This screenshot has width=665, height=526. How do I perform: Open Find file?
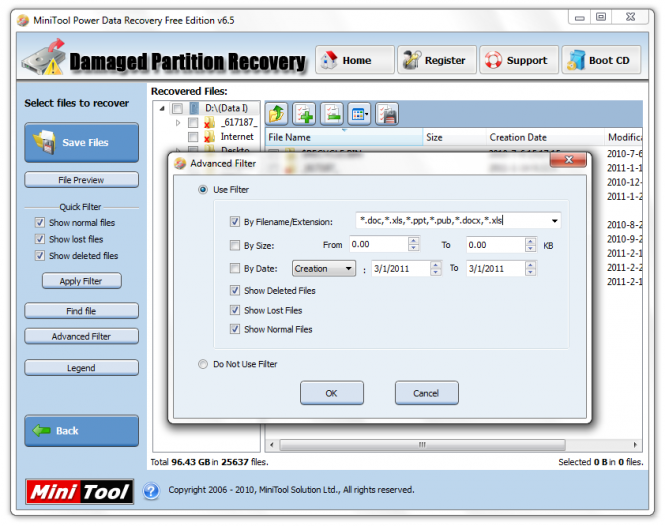(x=81, y=311)
